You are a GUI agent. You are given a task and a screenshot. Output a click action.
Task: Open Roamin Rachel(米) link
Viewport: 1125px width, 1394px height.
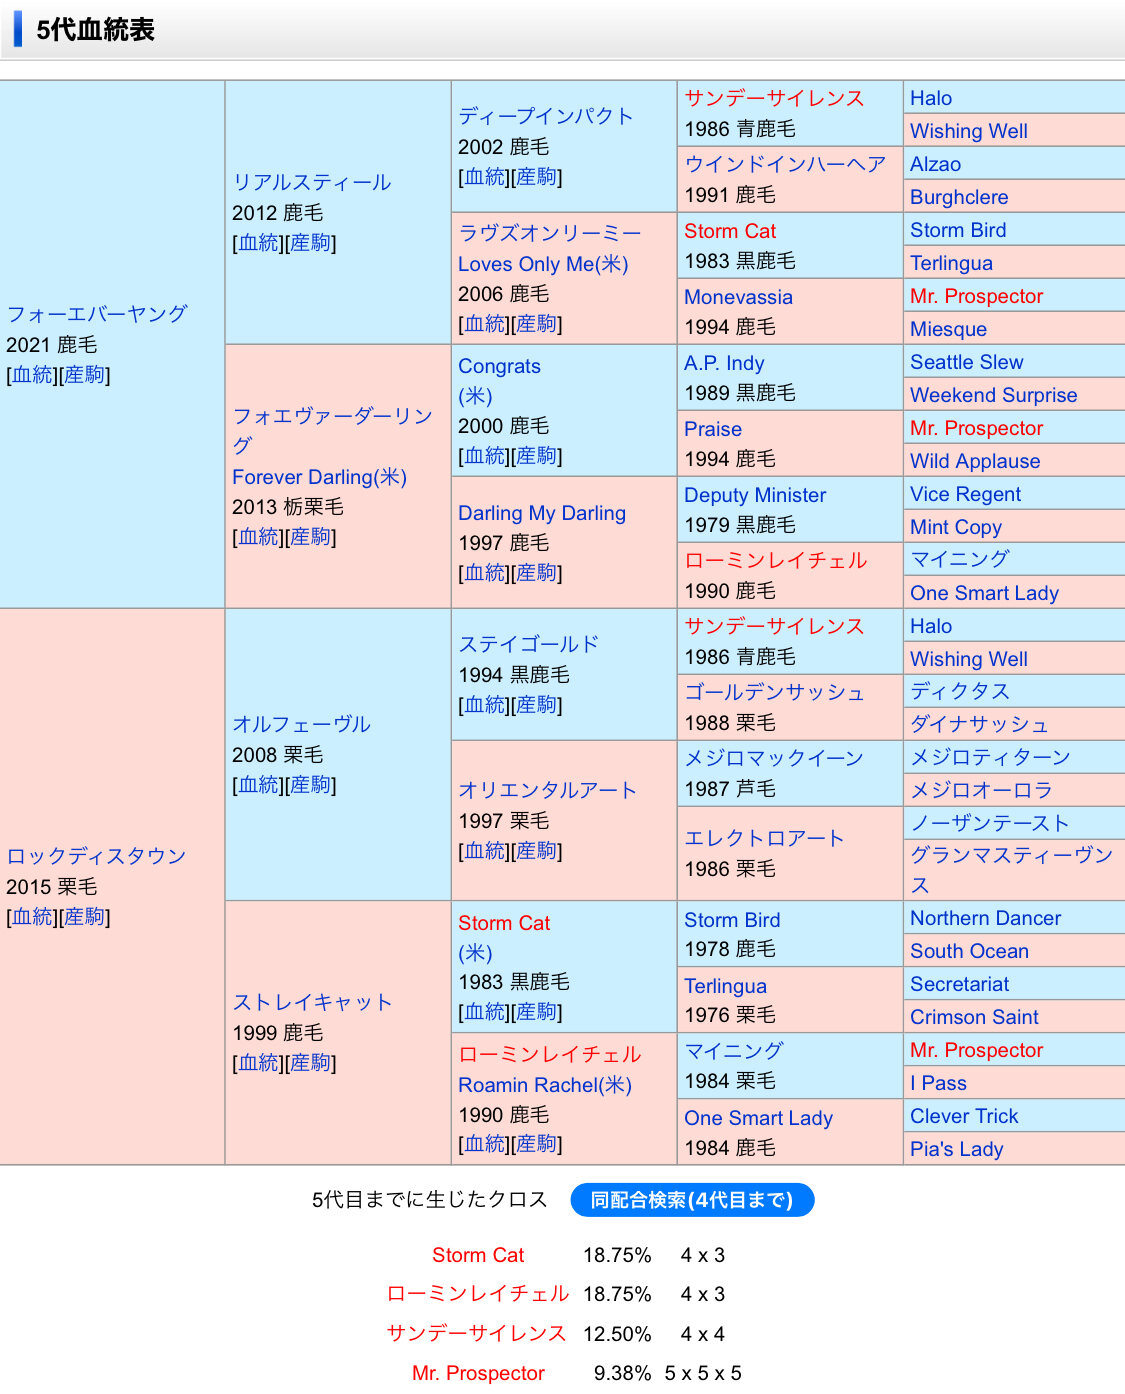click(x=545, y=1085)
